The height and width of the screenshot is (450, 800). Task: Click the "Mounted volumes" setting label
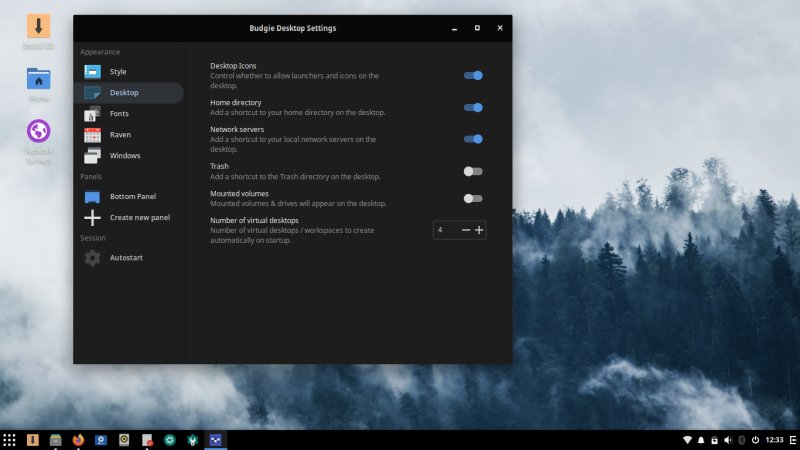(x=239, y=193)
